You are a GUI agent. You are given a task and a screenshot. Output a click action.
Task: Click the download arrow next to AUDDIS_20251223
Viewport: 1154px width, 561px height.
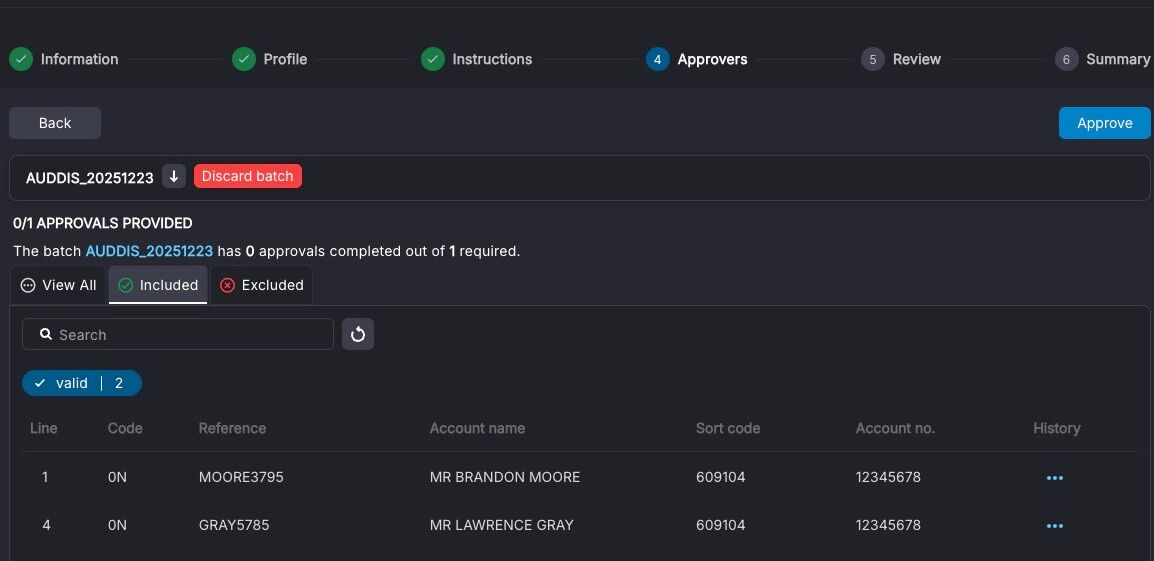[x=174, y=177]
